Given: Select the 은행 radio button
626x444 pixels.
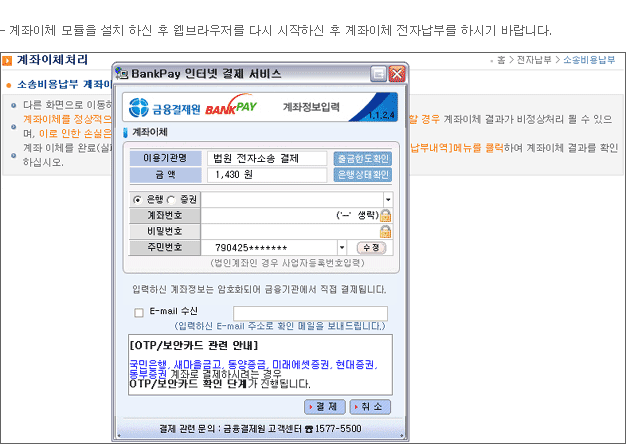Looking at the screenshot, I should (137, 200).
